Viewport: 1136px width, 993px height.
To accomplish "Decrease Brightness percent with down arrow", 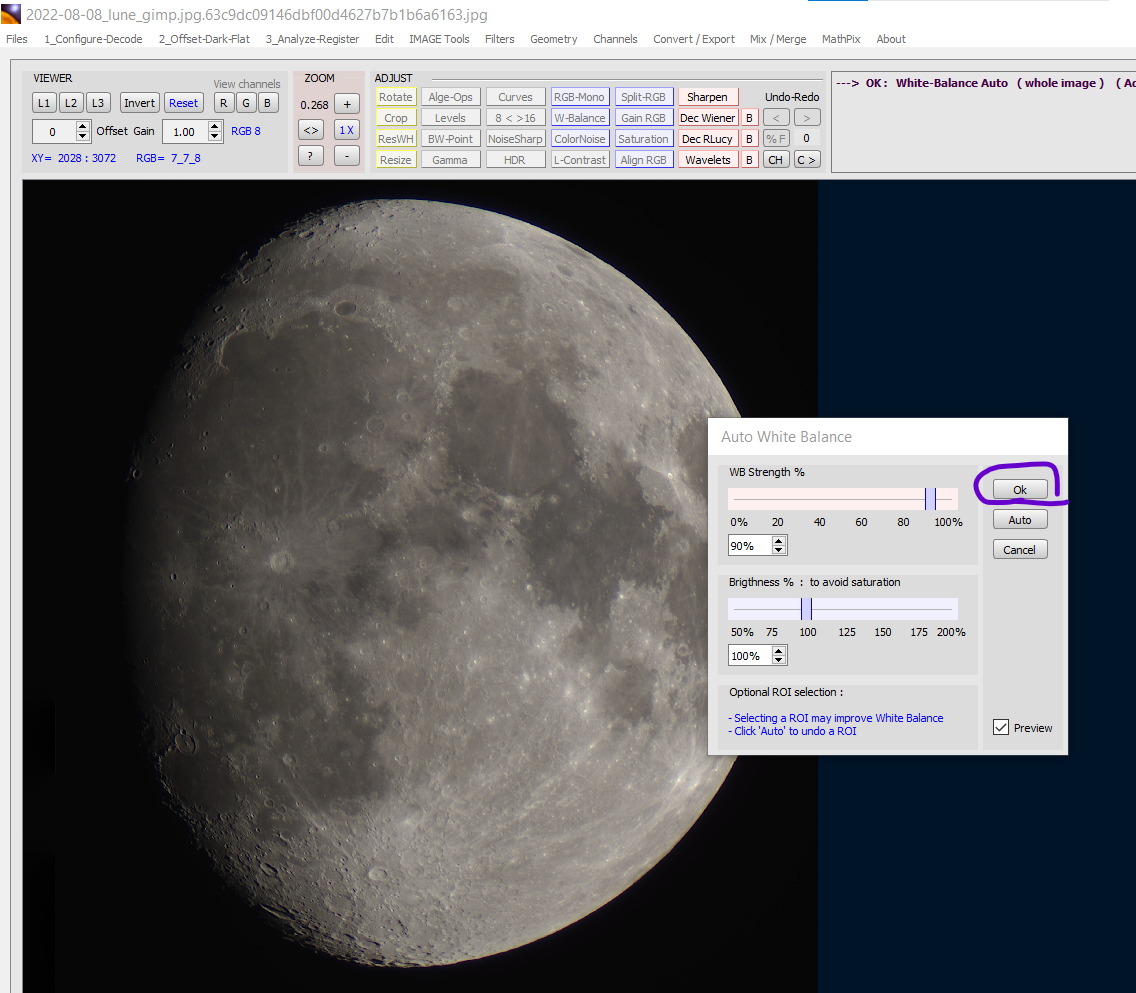I will [780, 661].
